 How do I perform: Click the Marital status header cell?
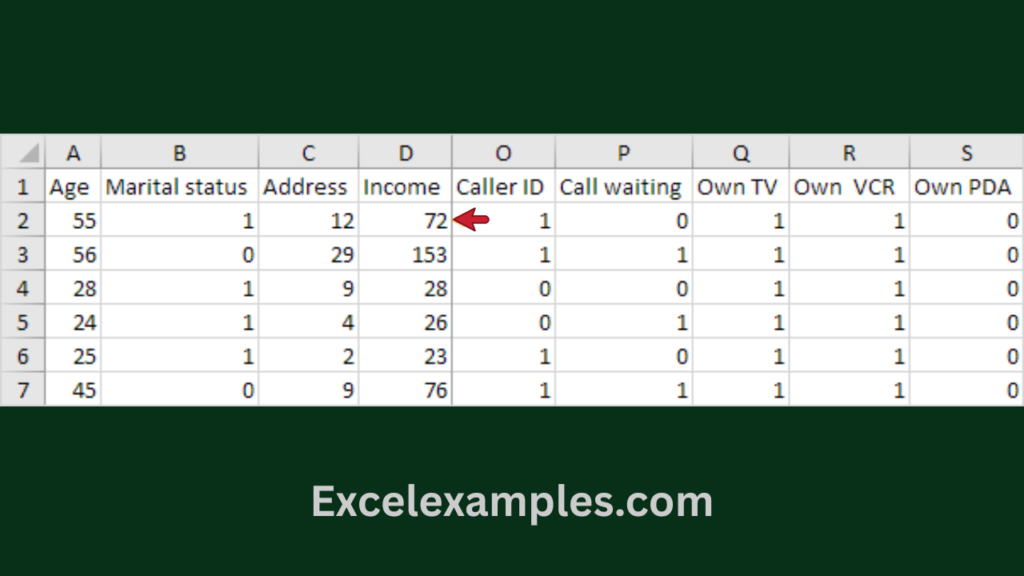click(177, 187)
